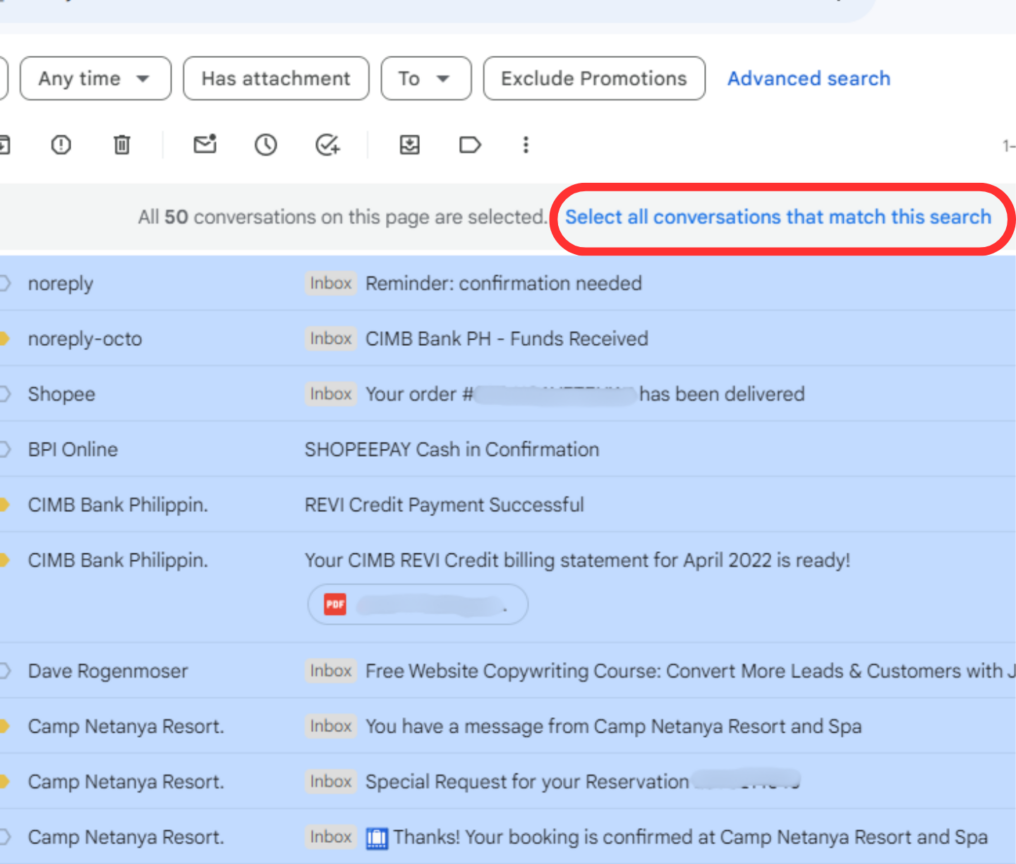Screen dimensions: 1016x864
Task: Move the selected conversations to a folder
Action: click(x=409, y=145)
